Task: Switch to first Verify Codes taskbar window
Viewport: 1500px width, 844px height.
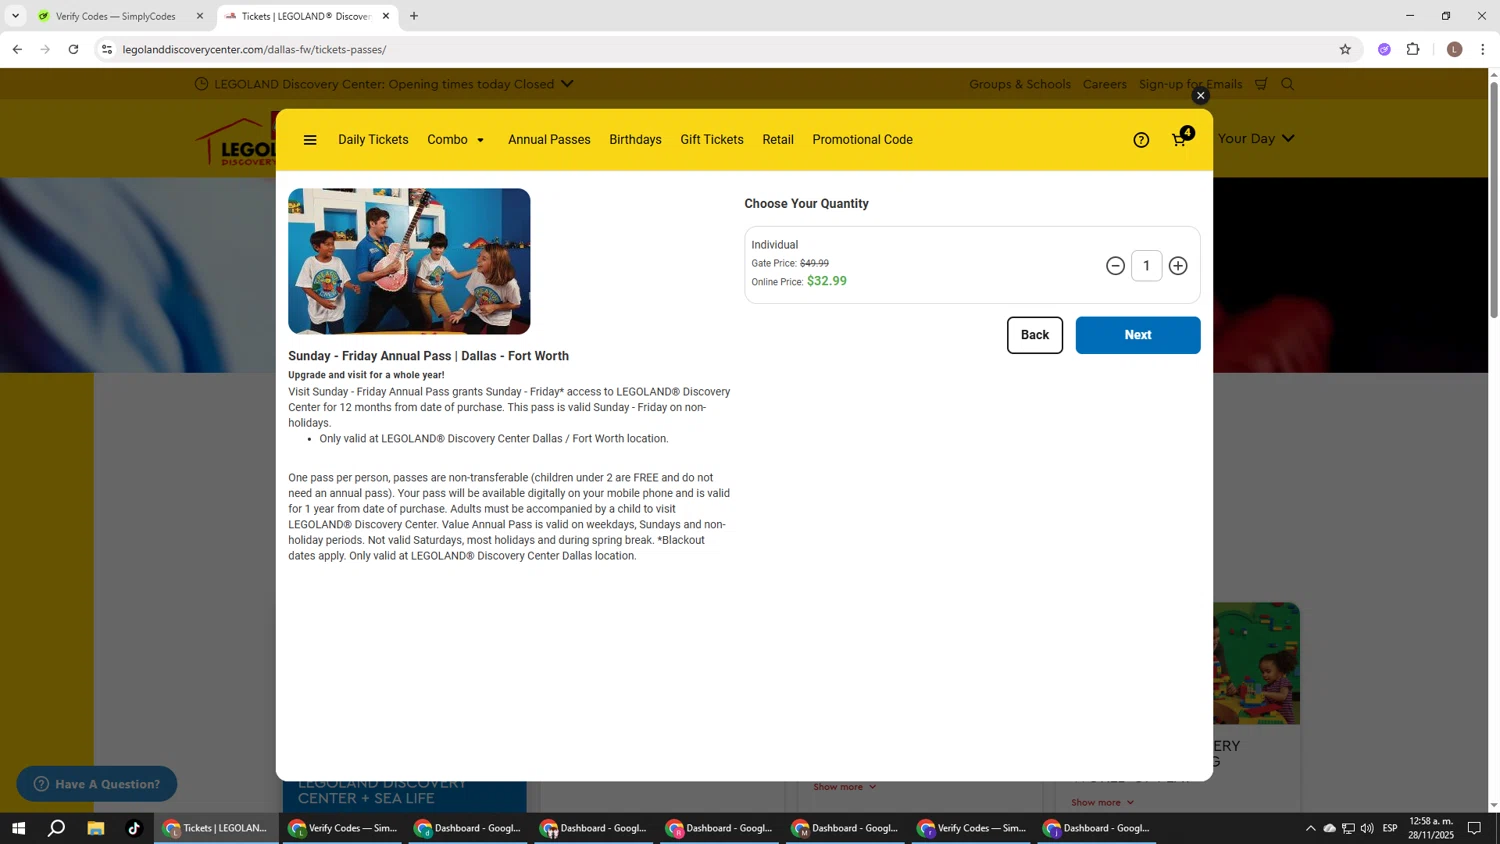Action: 343,828
